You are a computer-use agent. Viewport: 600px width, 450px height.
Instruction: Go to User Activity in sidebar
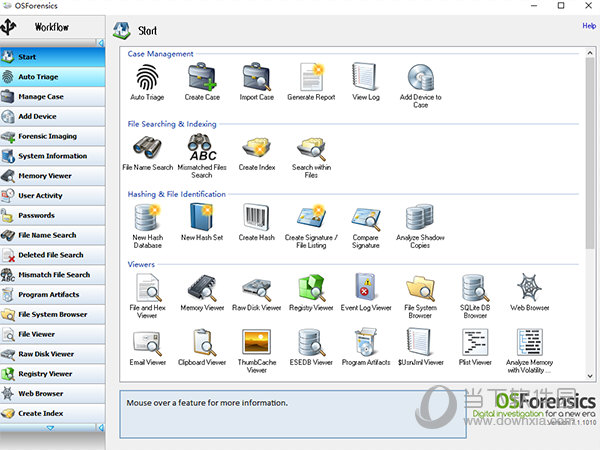52,196
